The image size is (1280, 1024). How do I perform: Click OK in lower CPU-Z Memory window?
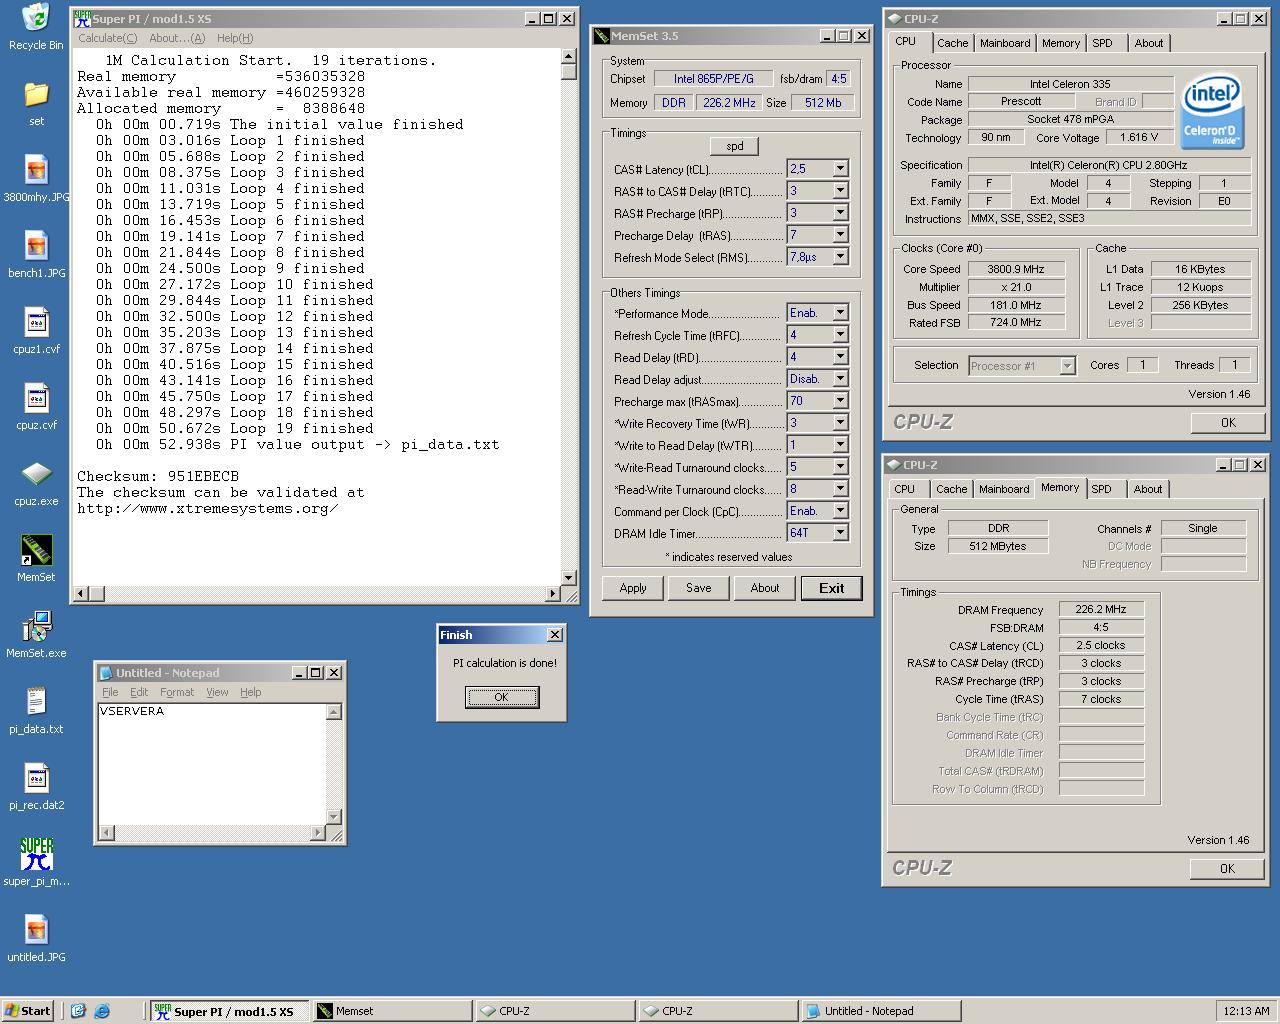(1227, 868)
